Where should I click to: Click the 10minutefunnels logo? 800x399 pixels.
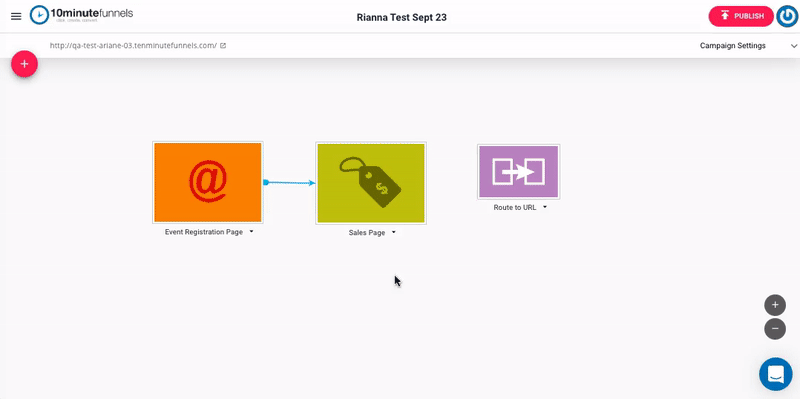[82, 15]
